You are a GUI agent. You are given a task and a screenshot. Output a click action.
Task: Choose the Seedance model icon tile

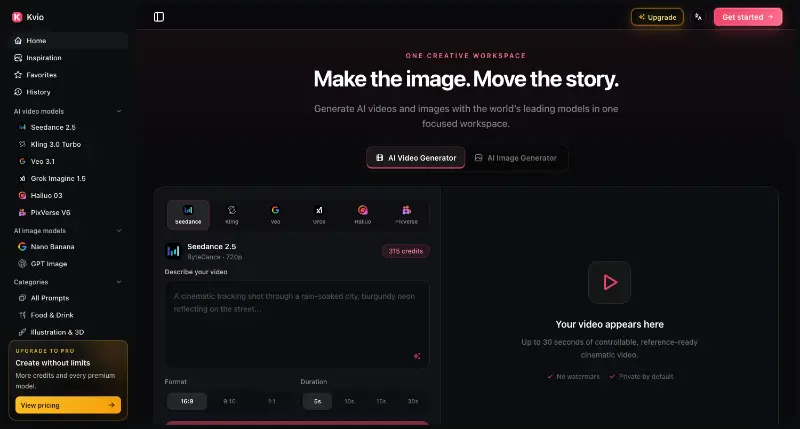188,215
